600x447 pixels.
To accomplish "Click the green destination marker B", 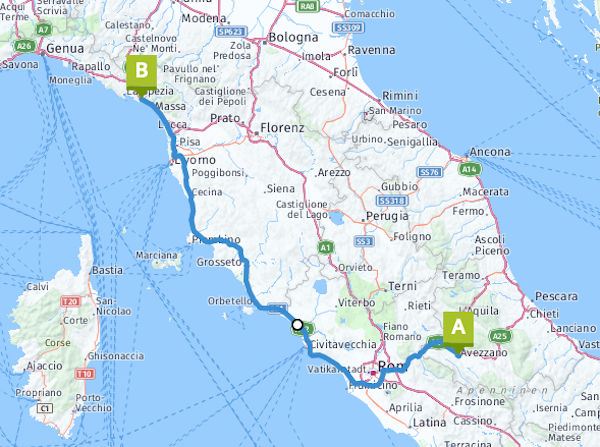I will click(x=142, y=73).
